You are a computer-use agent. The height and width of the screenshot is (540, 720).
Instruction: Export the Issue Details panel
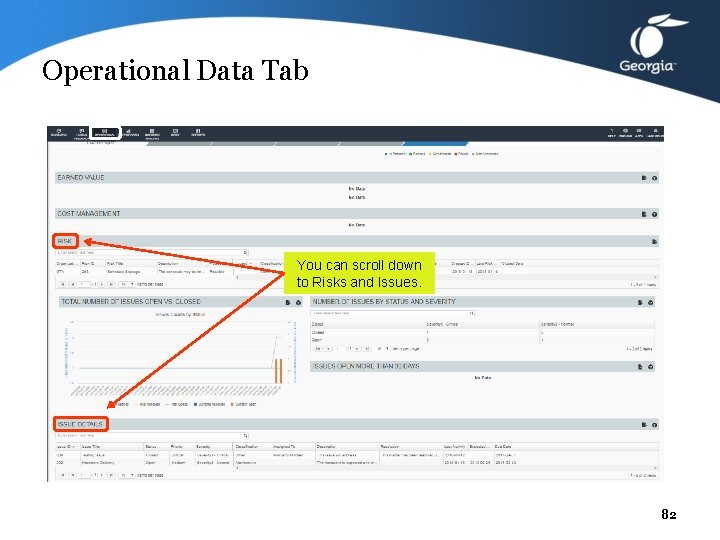click(644, 425)
